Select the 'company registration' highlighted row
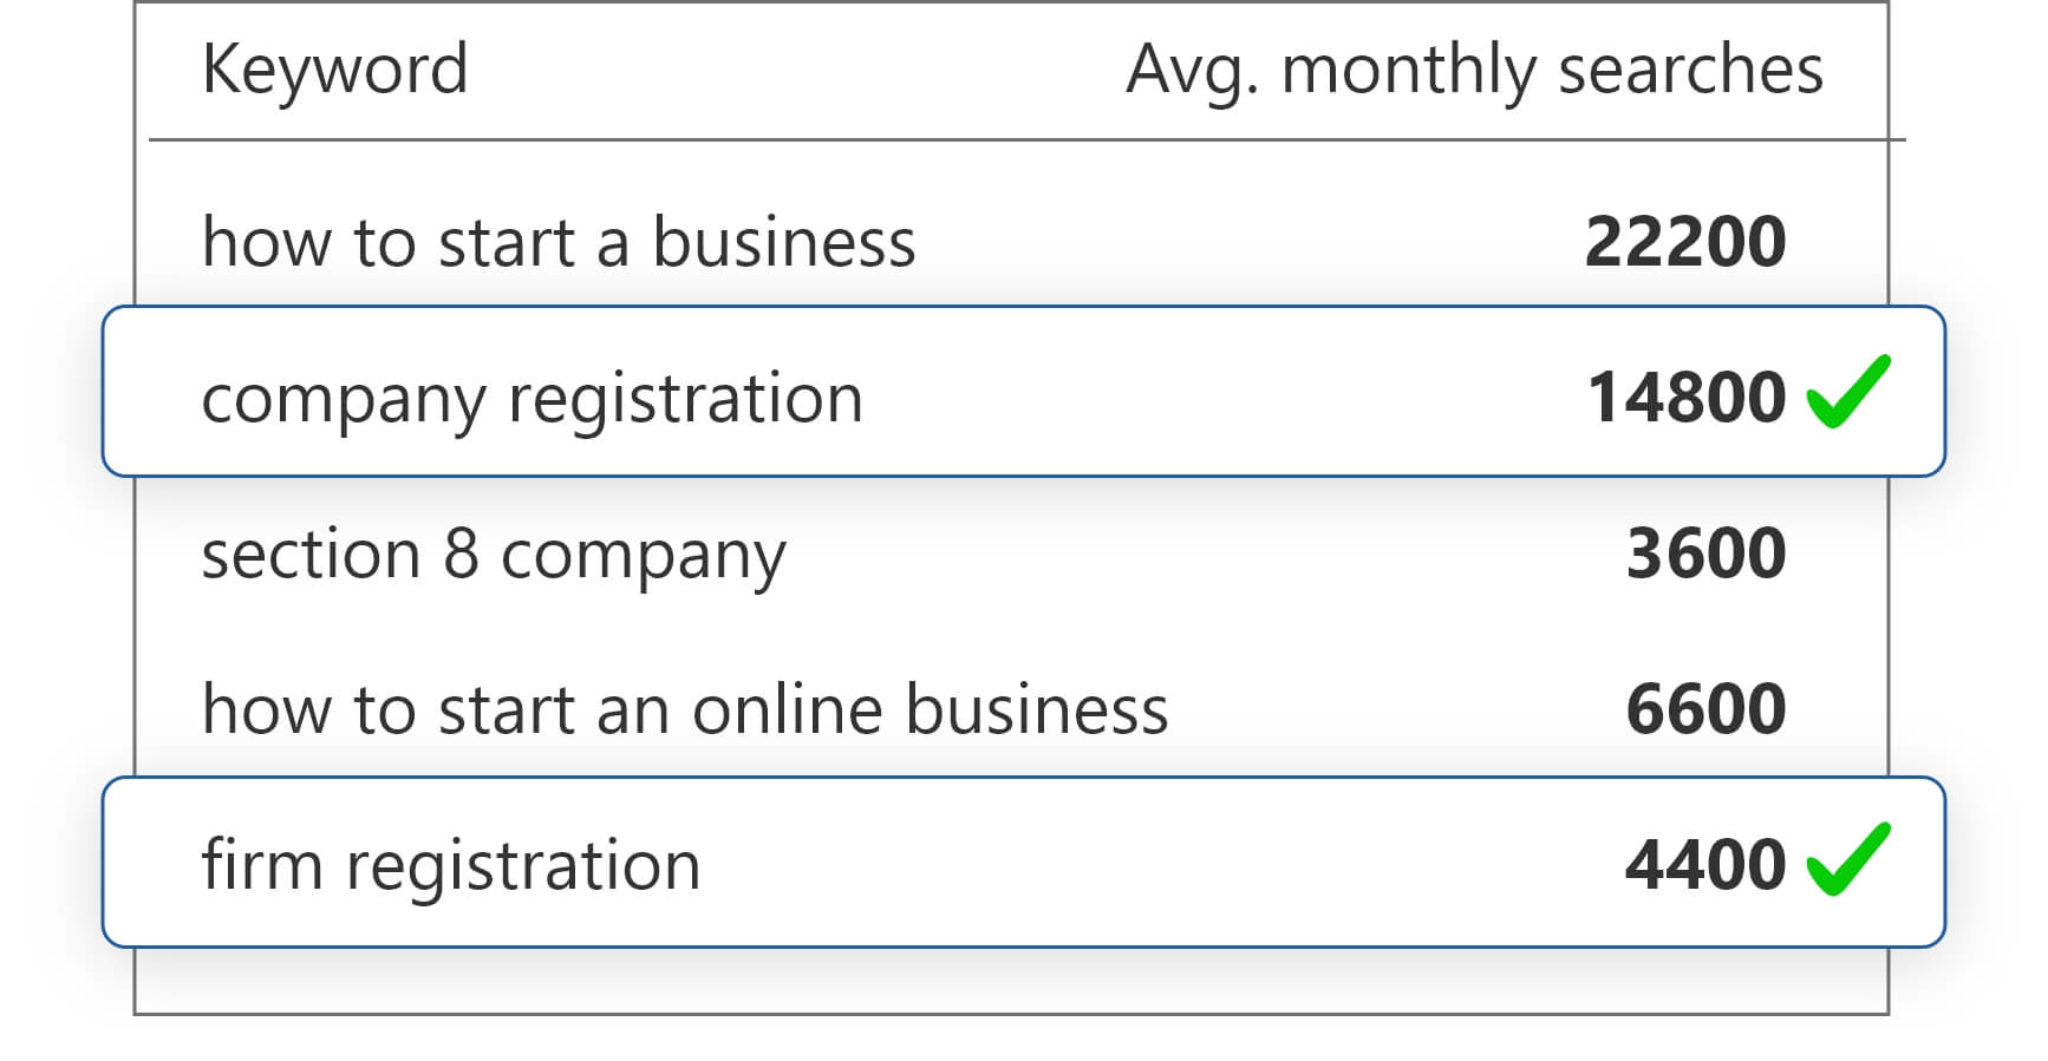The height and width of the screenshot is (1061, 2048). (x=1024, y=391)
